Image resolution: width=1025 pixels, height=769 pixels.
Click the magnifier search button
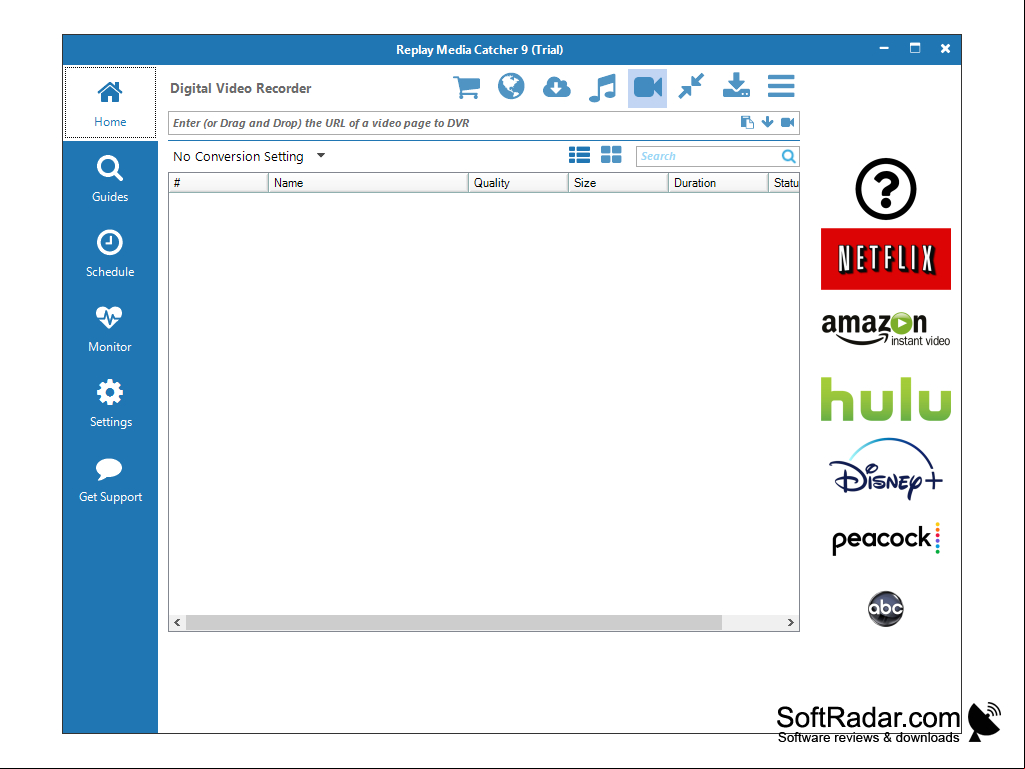click(789, 156)
